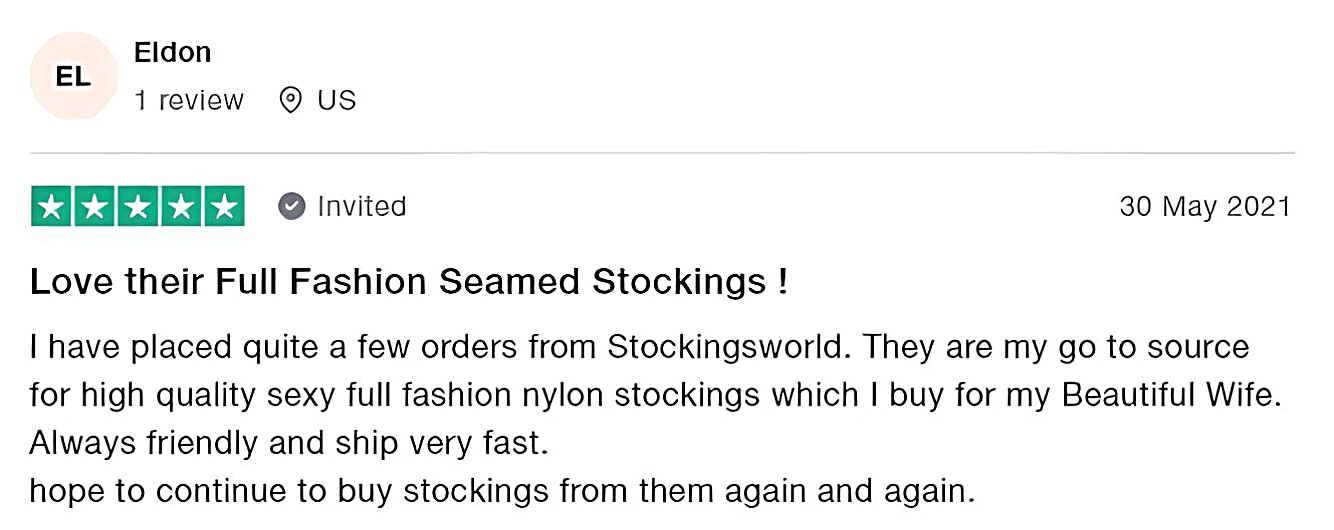Click the third green rating star
Screen dimensions: 1334x530
[x=138, y=206]
